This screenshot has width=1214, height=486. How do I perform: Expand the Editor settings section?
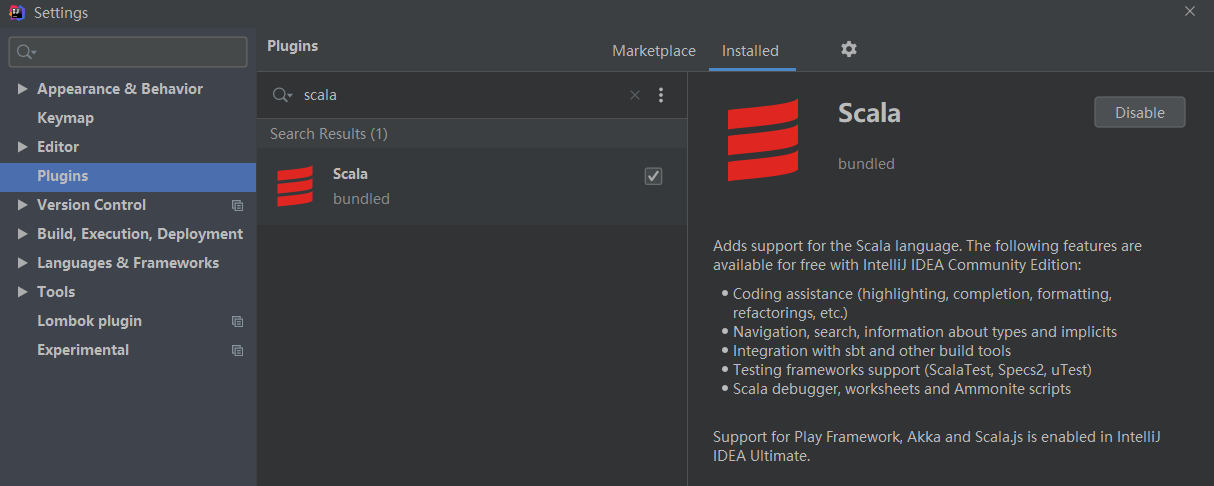(23, 147)
